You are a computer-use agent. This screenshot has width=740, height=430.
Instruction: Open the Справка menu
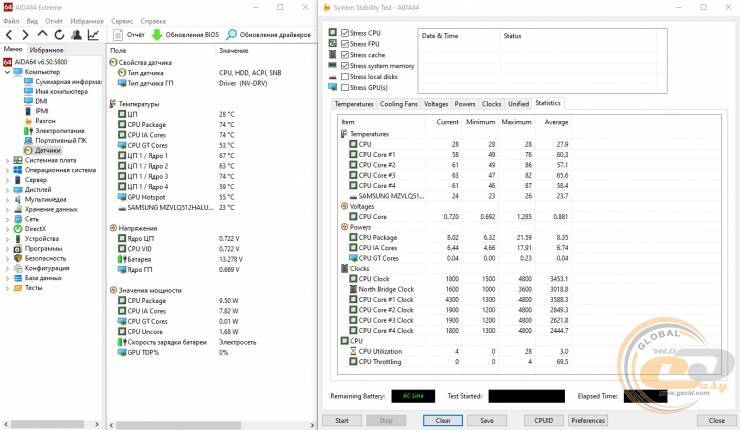point(153,21)
